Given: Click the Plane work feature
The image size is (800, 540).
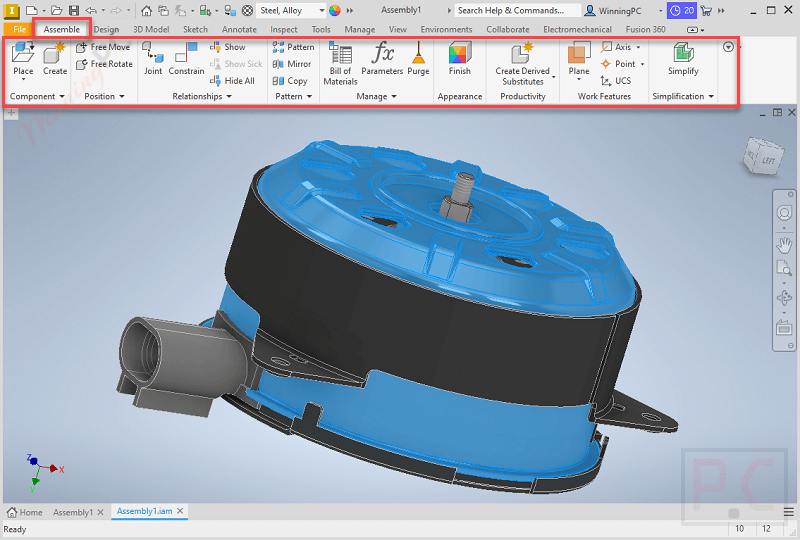Looking at the screenshot, I should pos(579,61).
